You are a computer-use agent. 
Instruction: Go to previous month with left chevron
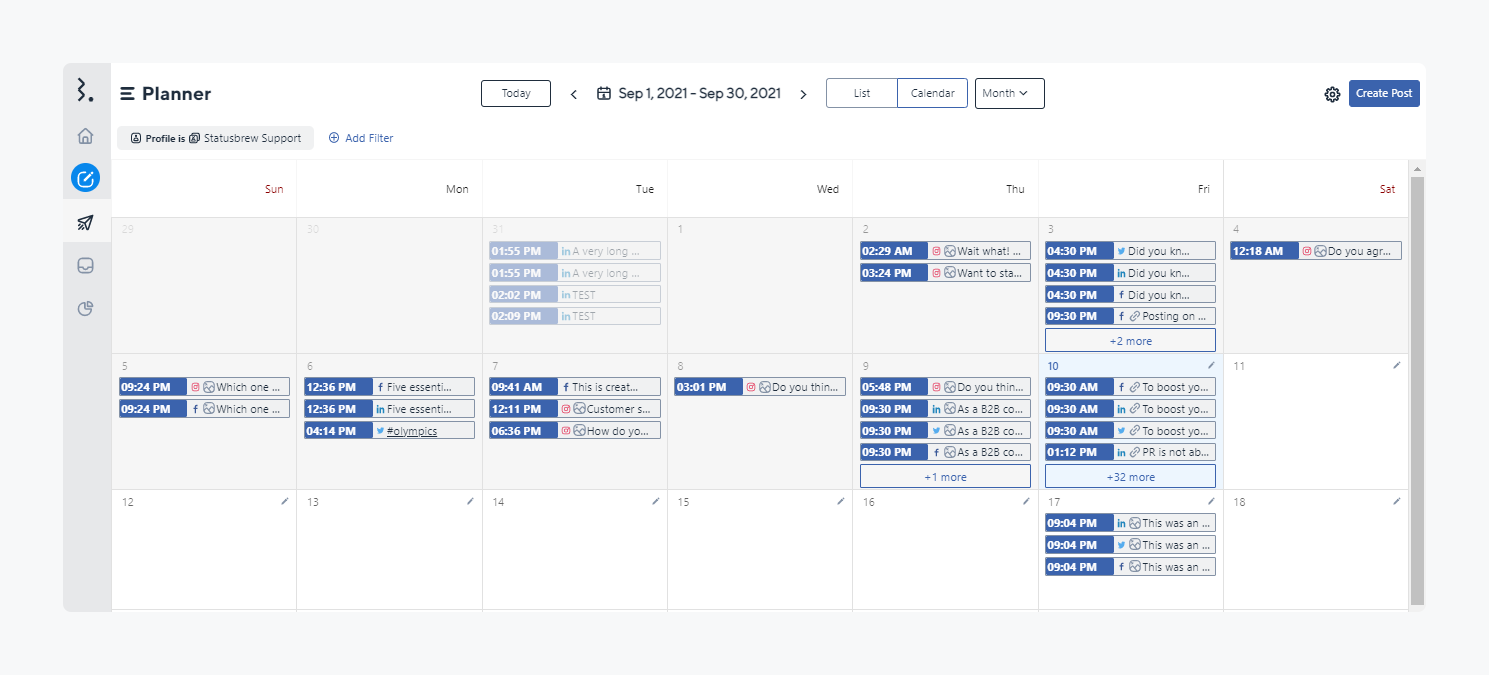click(574, 94)
